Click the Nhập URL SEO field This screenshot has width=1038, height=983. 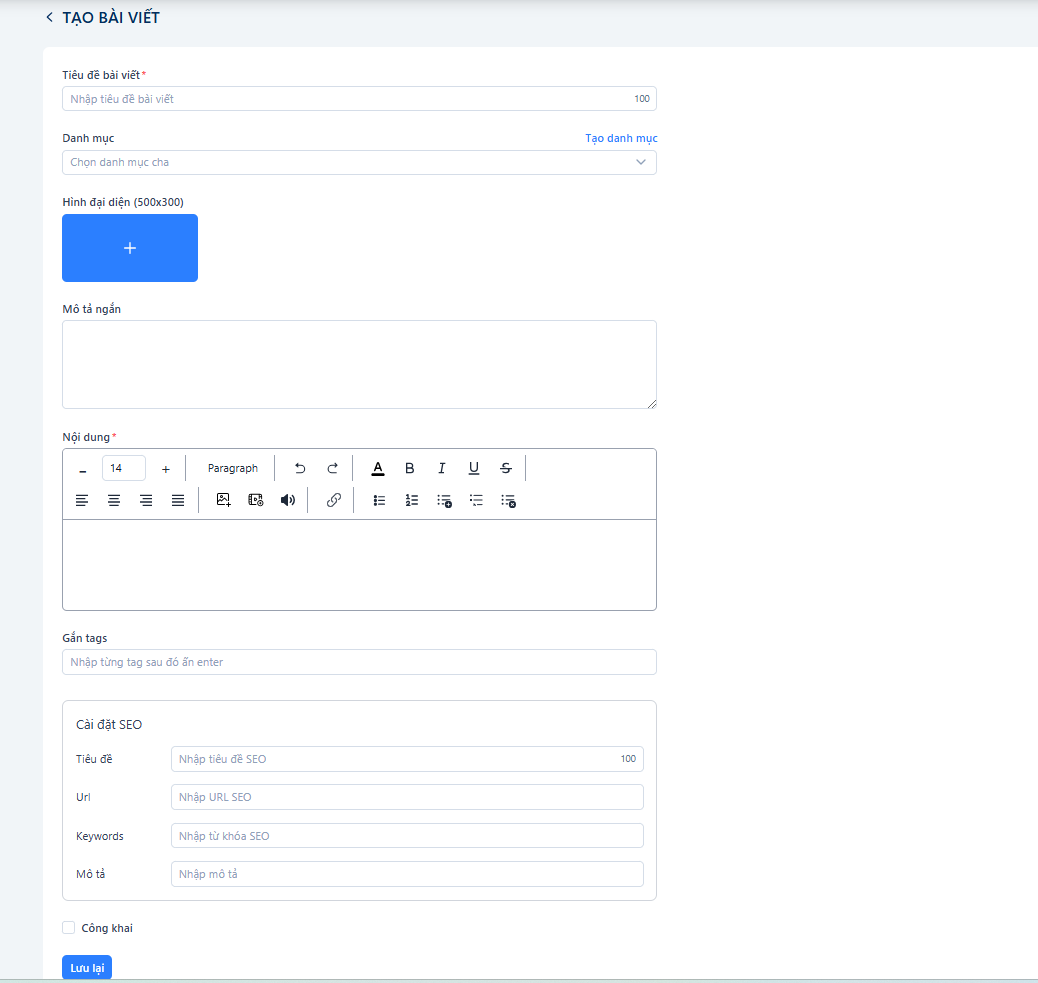coord(407,797)
